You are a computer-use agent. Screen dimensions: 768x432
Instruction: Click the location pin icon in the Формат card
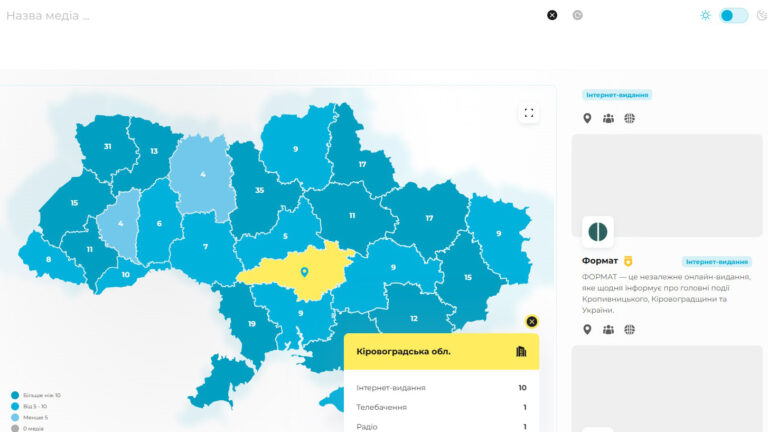coord(587,330)
